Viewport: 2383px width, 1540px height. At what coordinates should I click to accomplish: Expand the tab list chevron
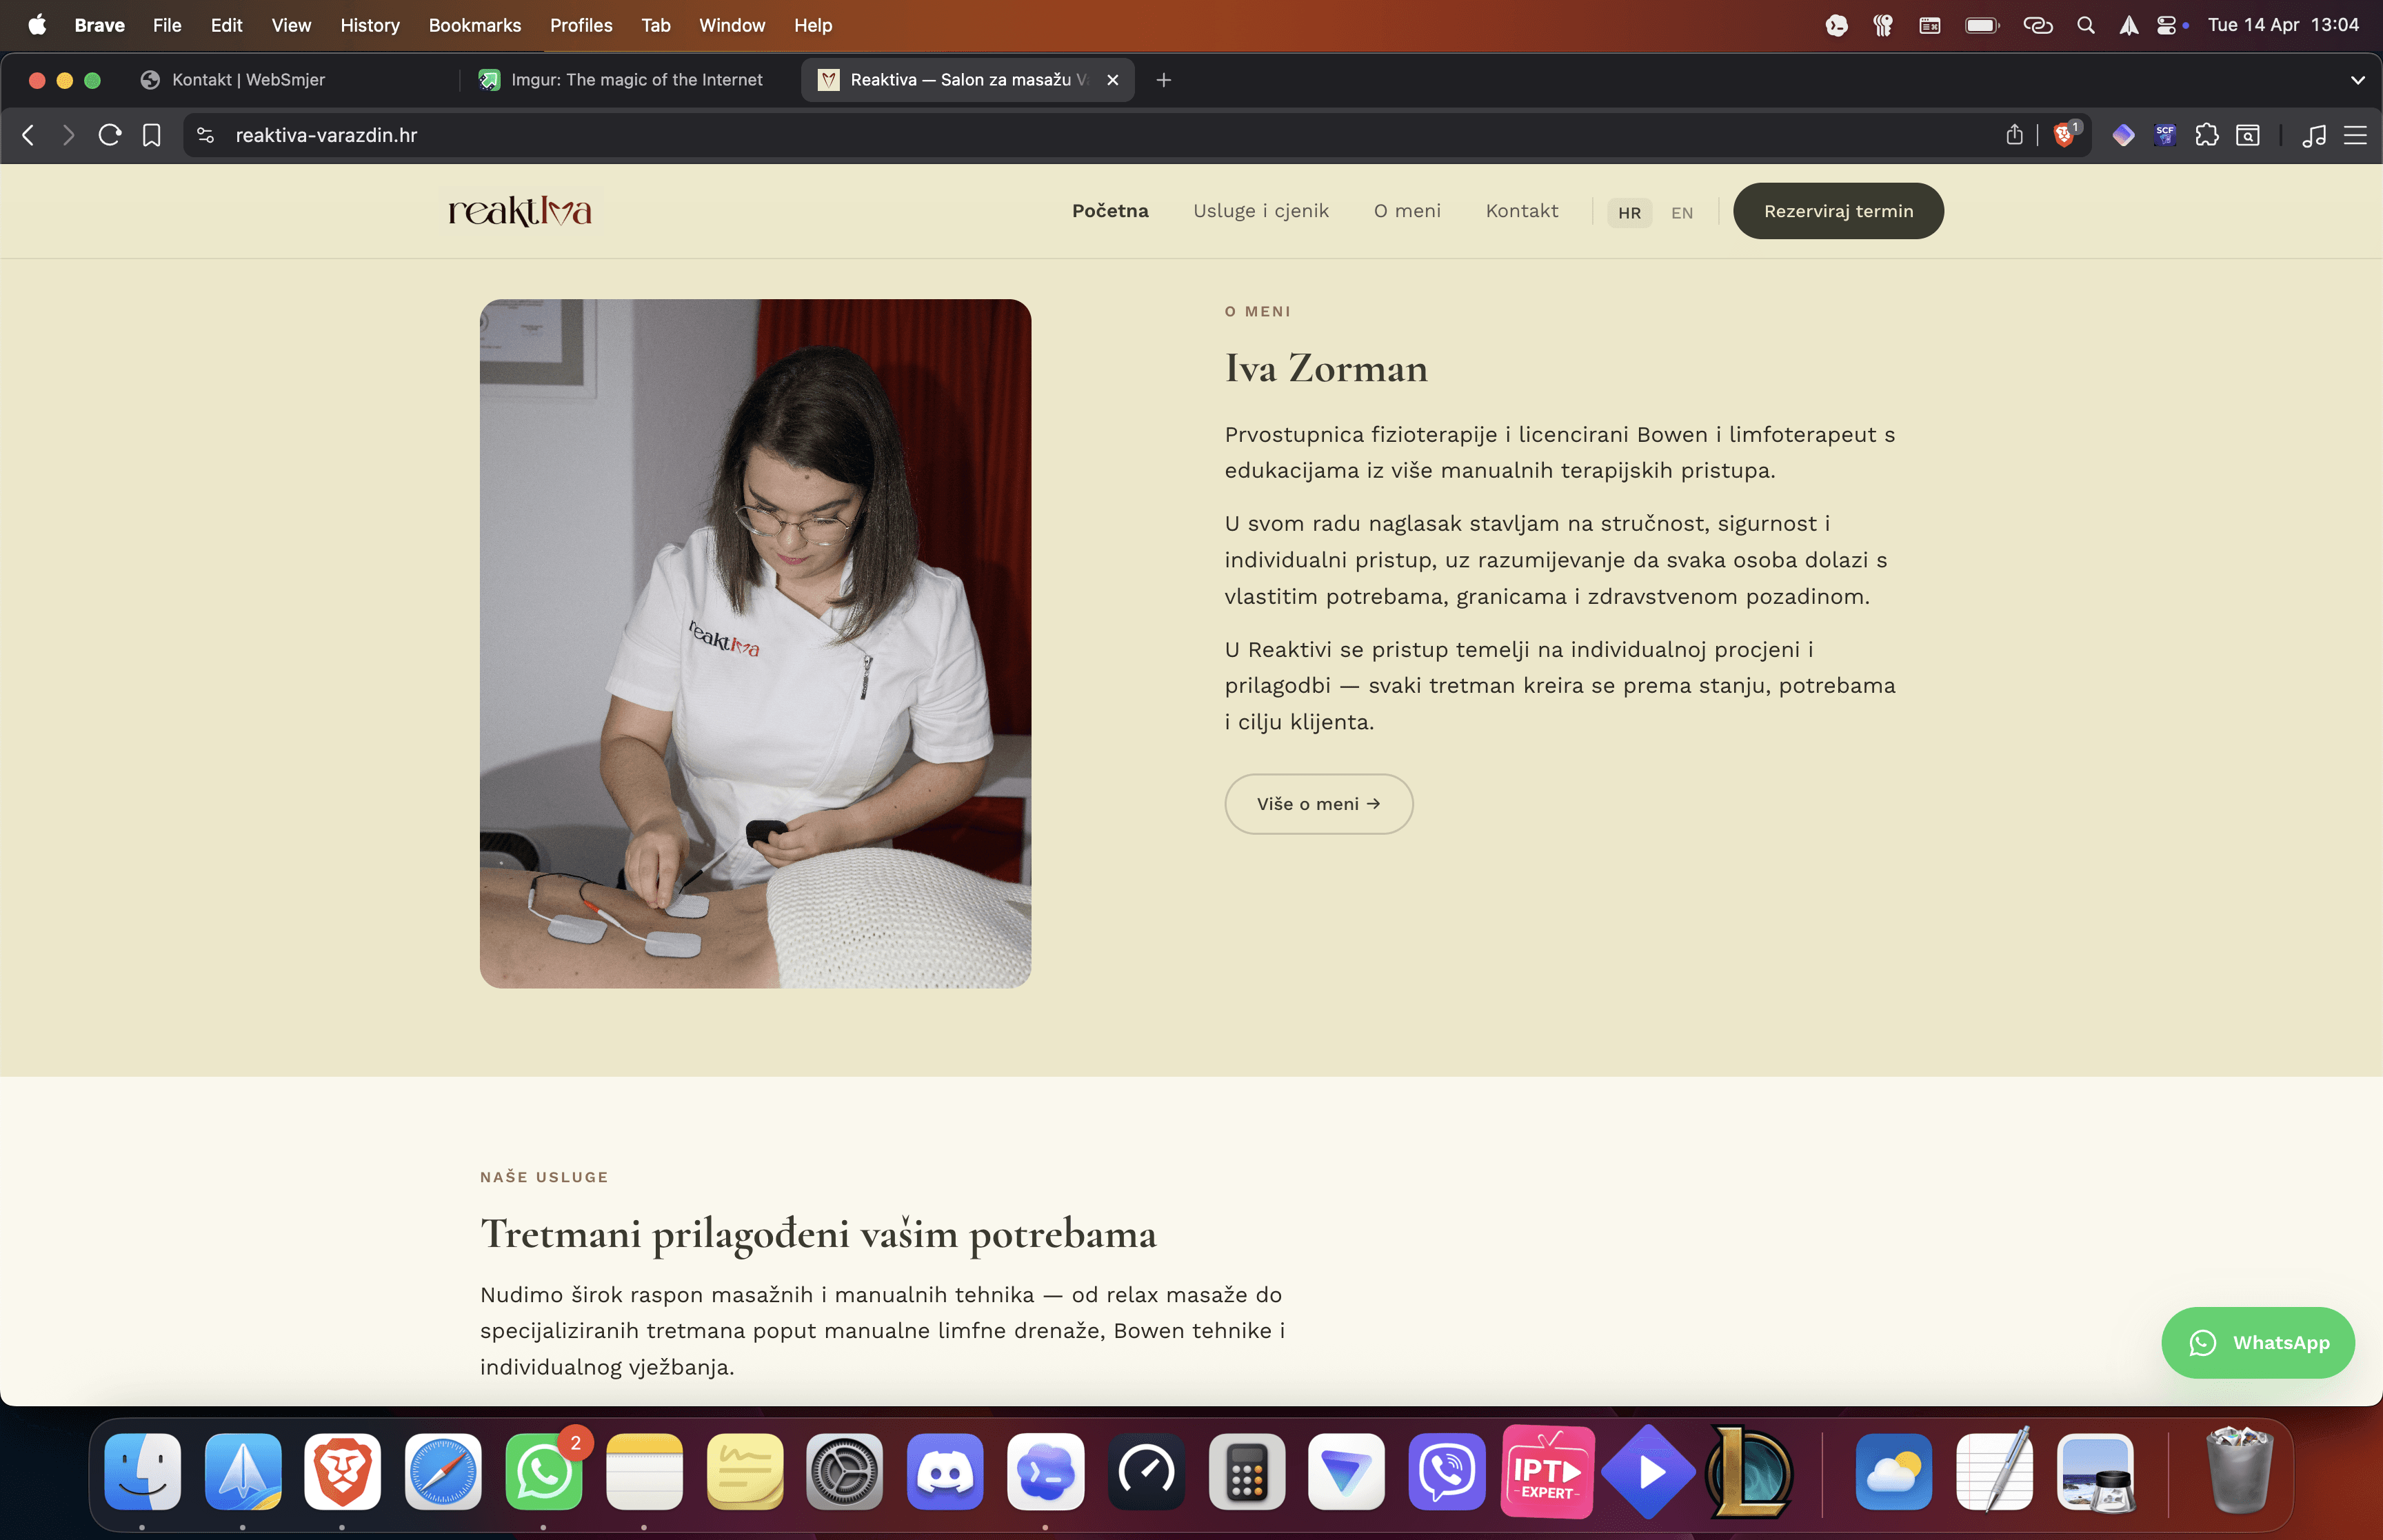click(x=2358, y=80)
